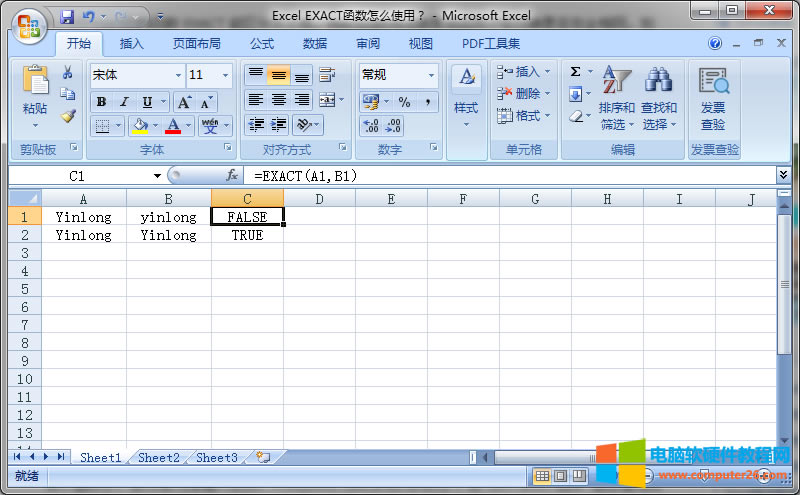Click Merge and Center icon
Screen dimensions: 800x495
pos(327,100)
